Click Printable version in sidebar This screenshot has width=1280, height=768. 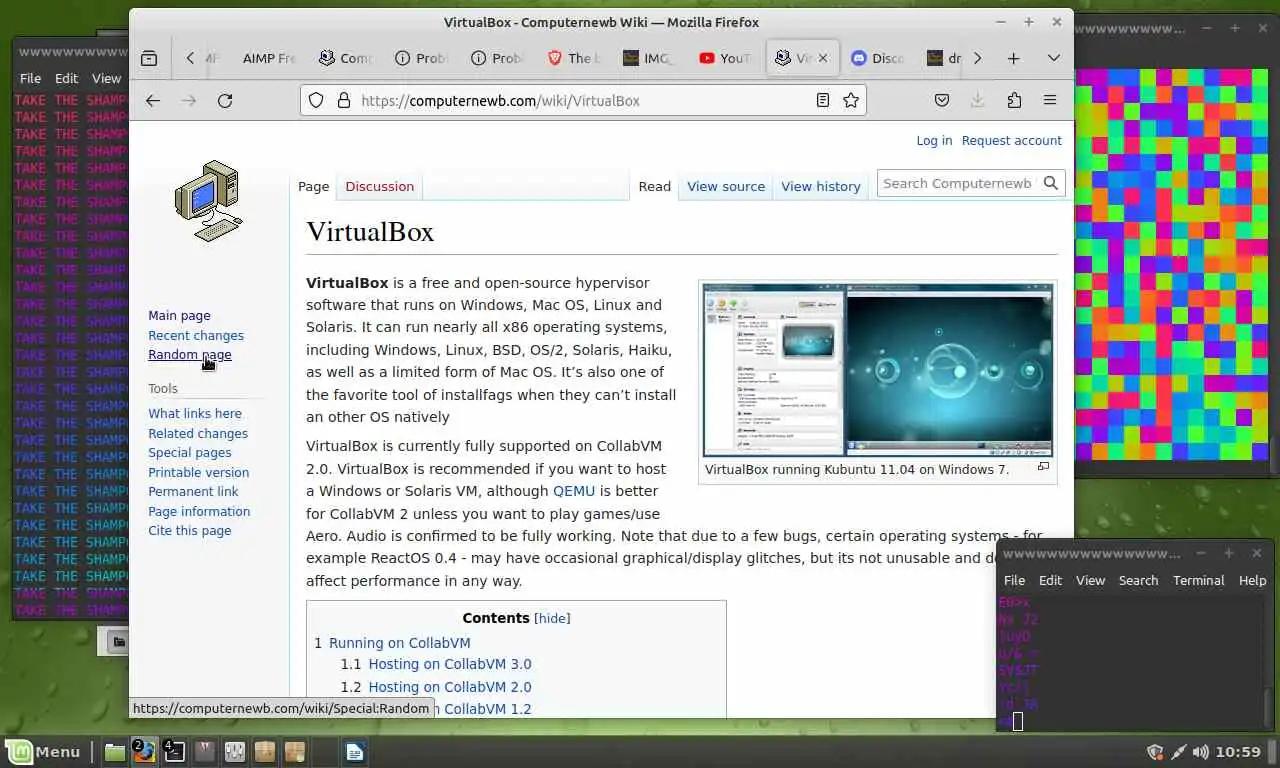pos(199,472)
